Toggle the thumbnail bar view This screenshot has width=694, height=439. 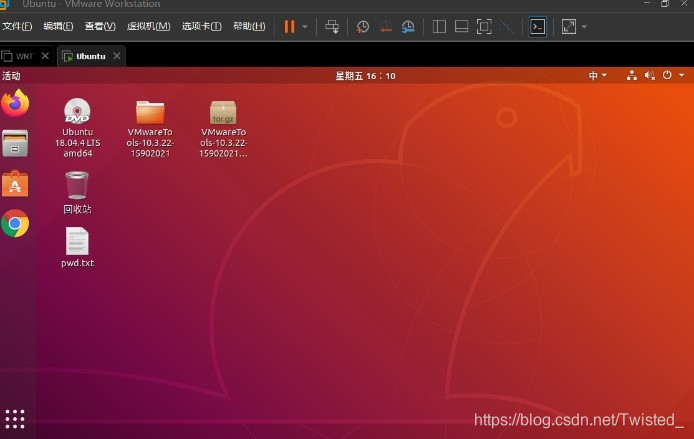[461, 27]
